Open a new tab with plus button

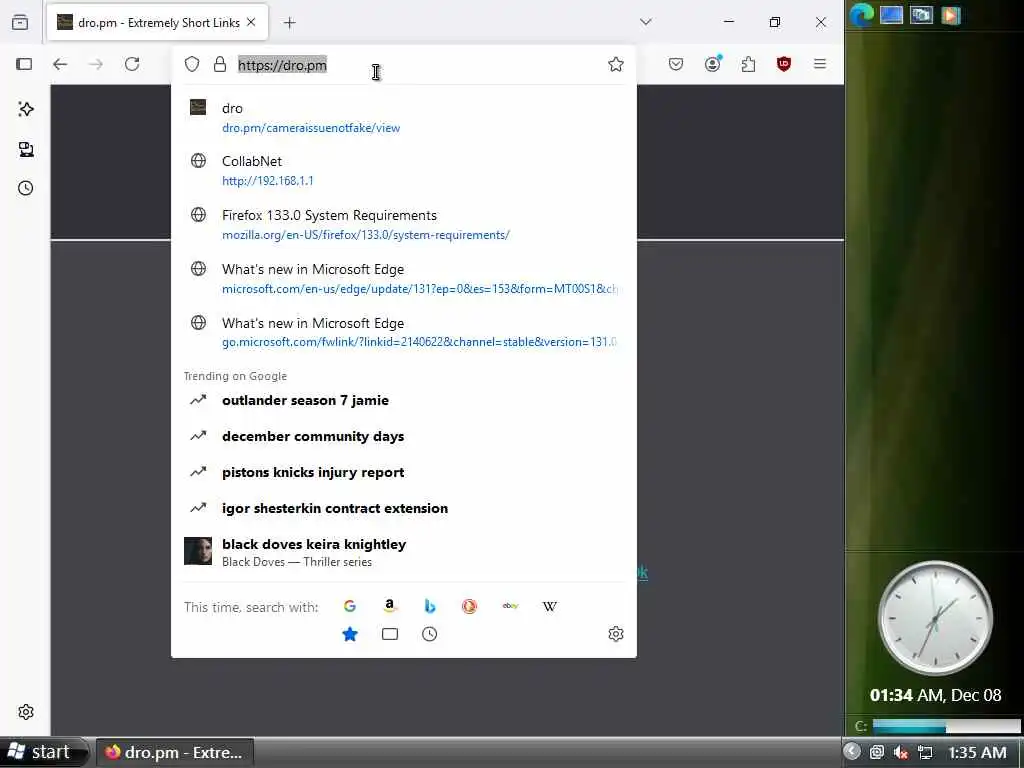(x=289, y=23)
